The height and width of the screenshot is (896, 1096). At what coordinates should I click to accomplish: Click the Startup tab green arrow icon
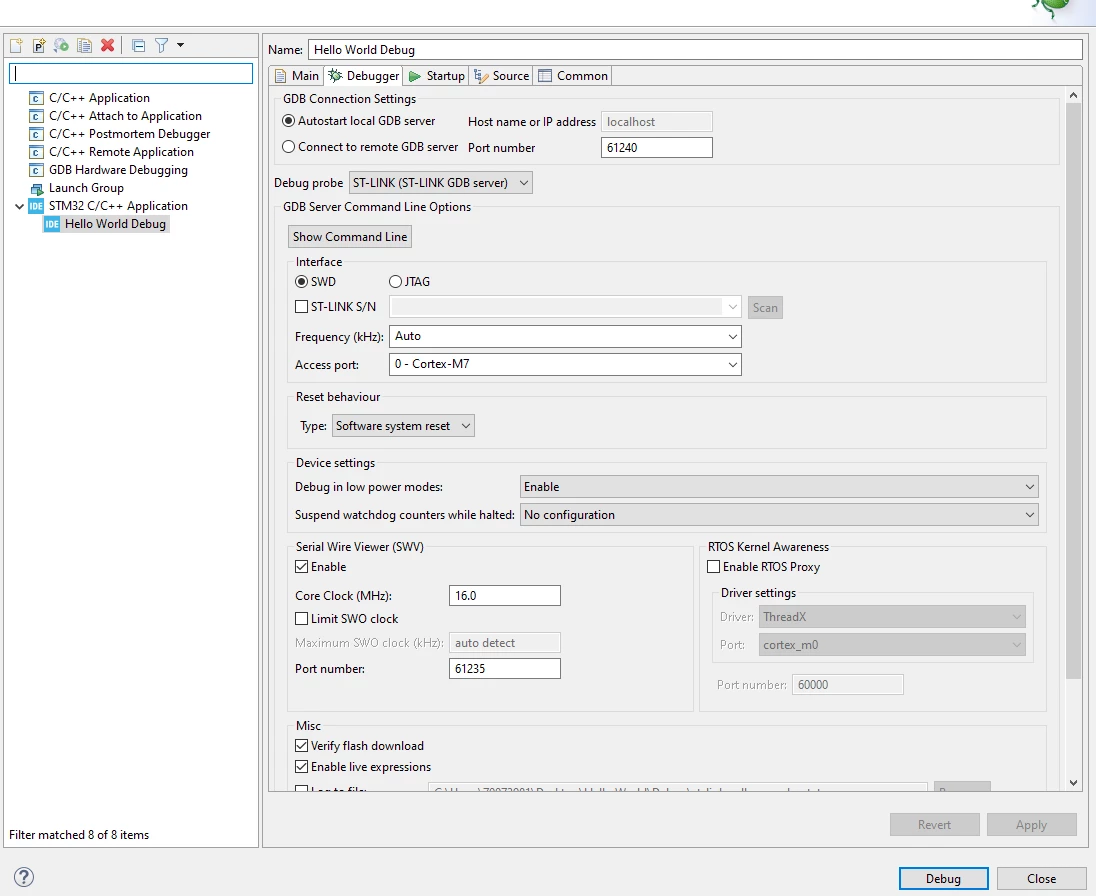coord(415,75)
